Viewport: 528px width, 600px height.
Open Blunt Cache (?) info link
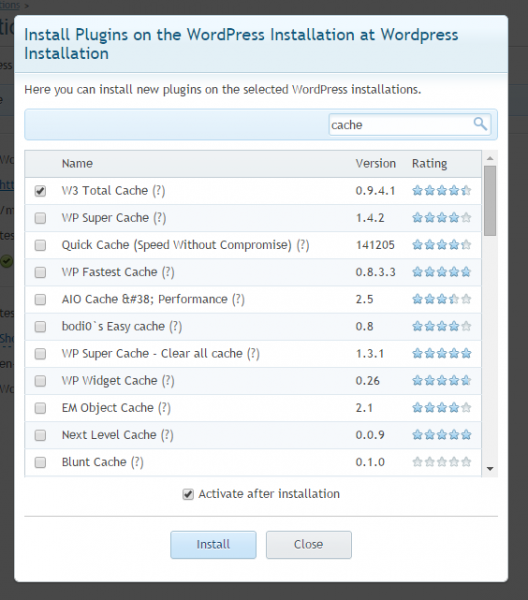tap(137, 462)
